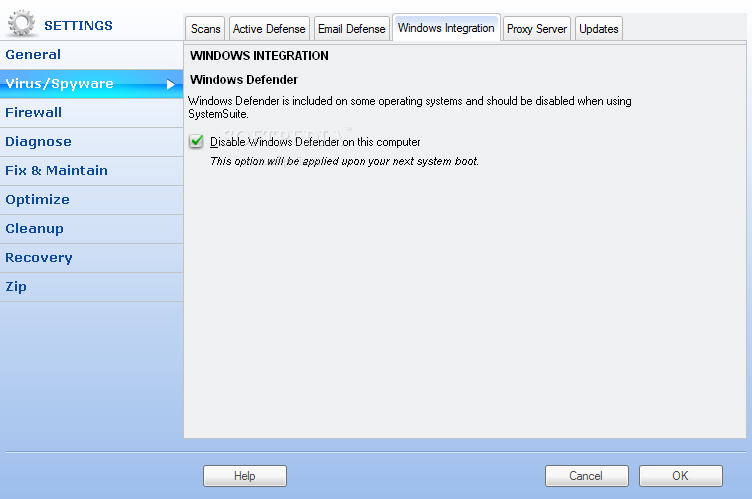Uncheck Disable Windows Defender checkbox
Screen dimensions: 752x499
pos(196,142)
